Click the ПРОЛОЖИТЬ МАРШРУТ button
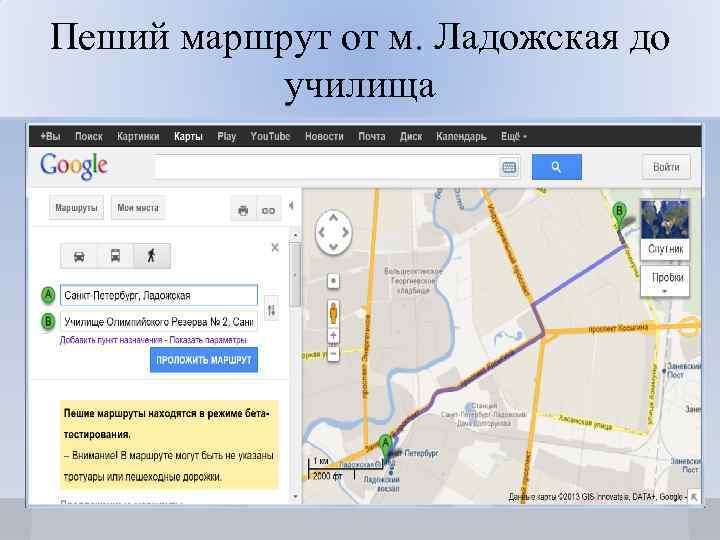The width and height of the screenshot is (720, 540). [x=204, y=360]
